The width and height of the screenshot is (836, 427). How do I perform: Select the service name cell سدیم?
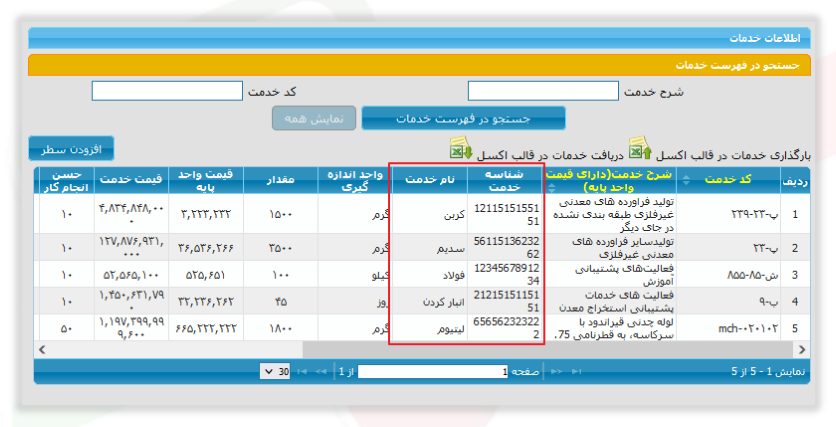(x=451, y=248)
